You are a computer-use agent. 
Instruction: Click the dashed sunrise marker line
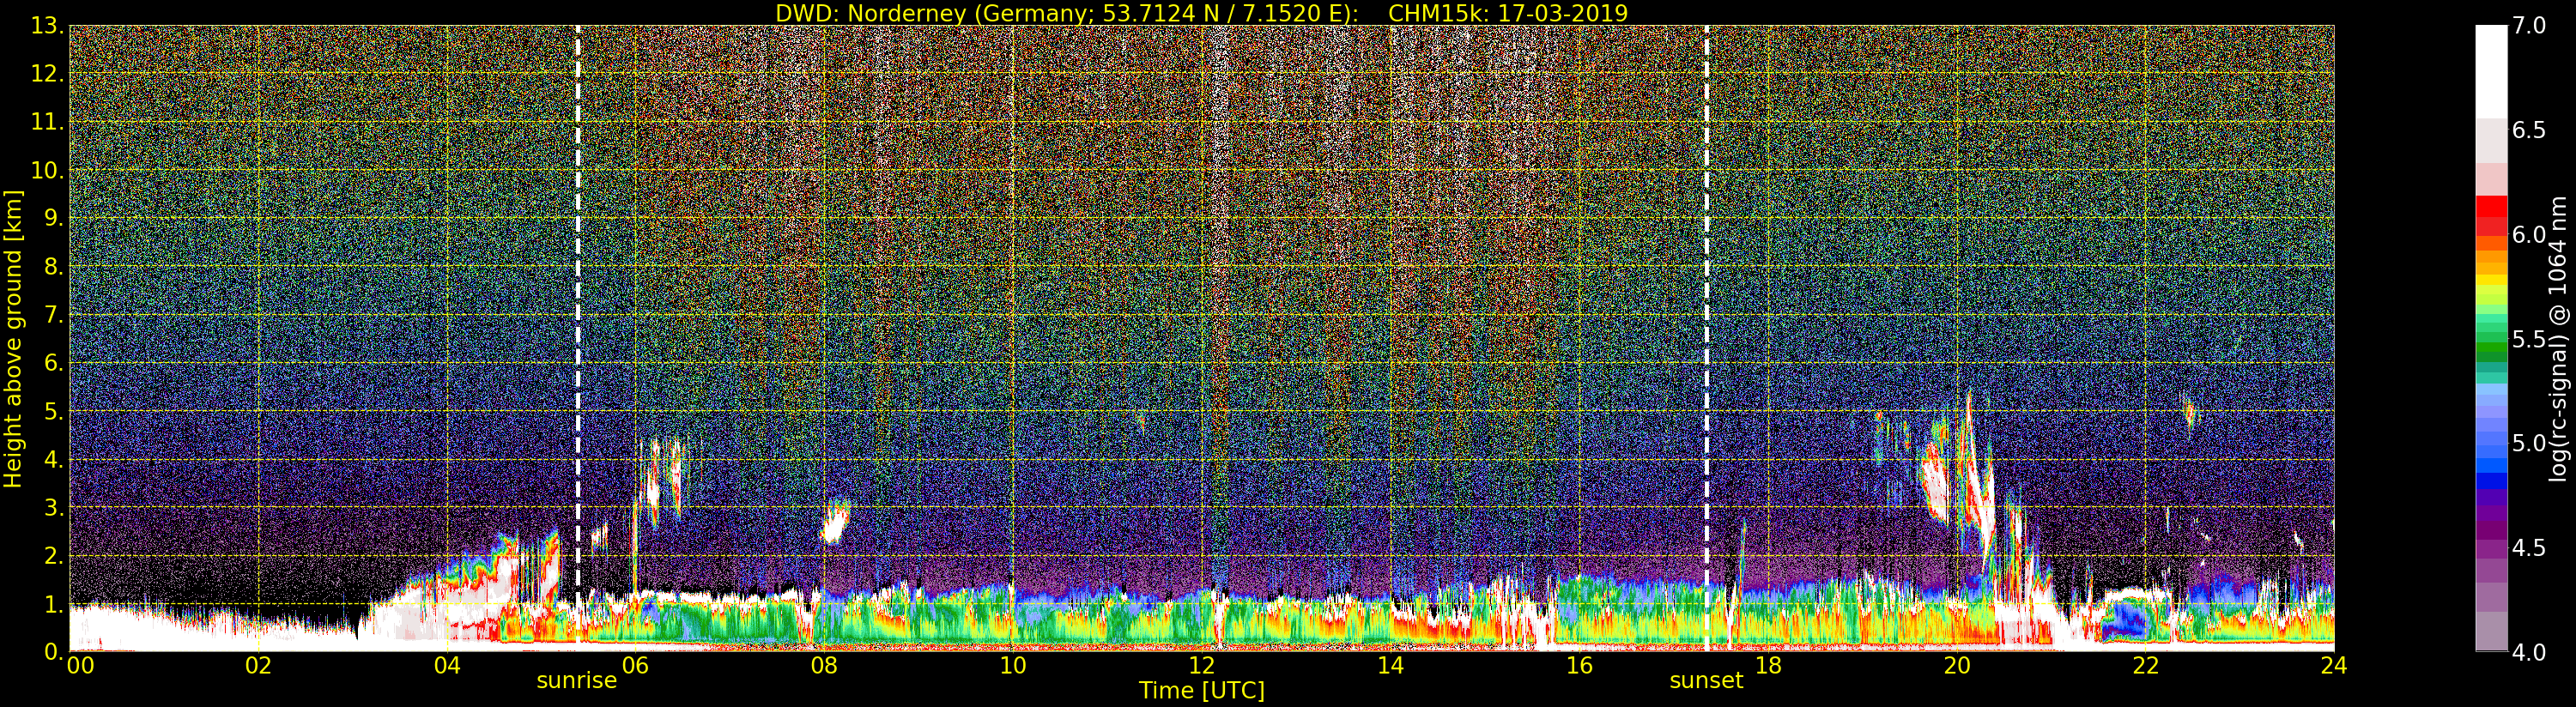(578, 338)
